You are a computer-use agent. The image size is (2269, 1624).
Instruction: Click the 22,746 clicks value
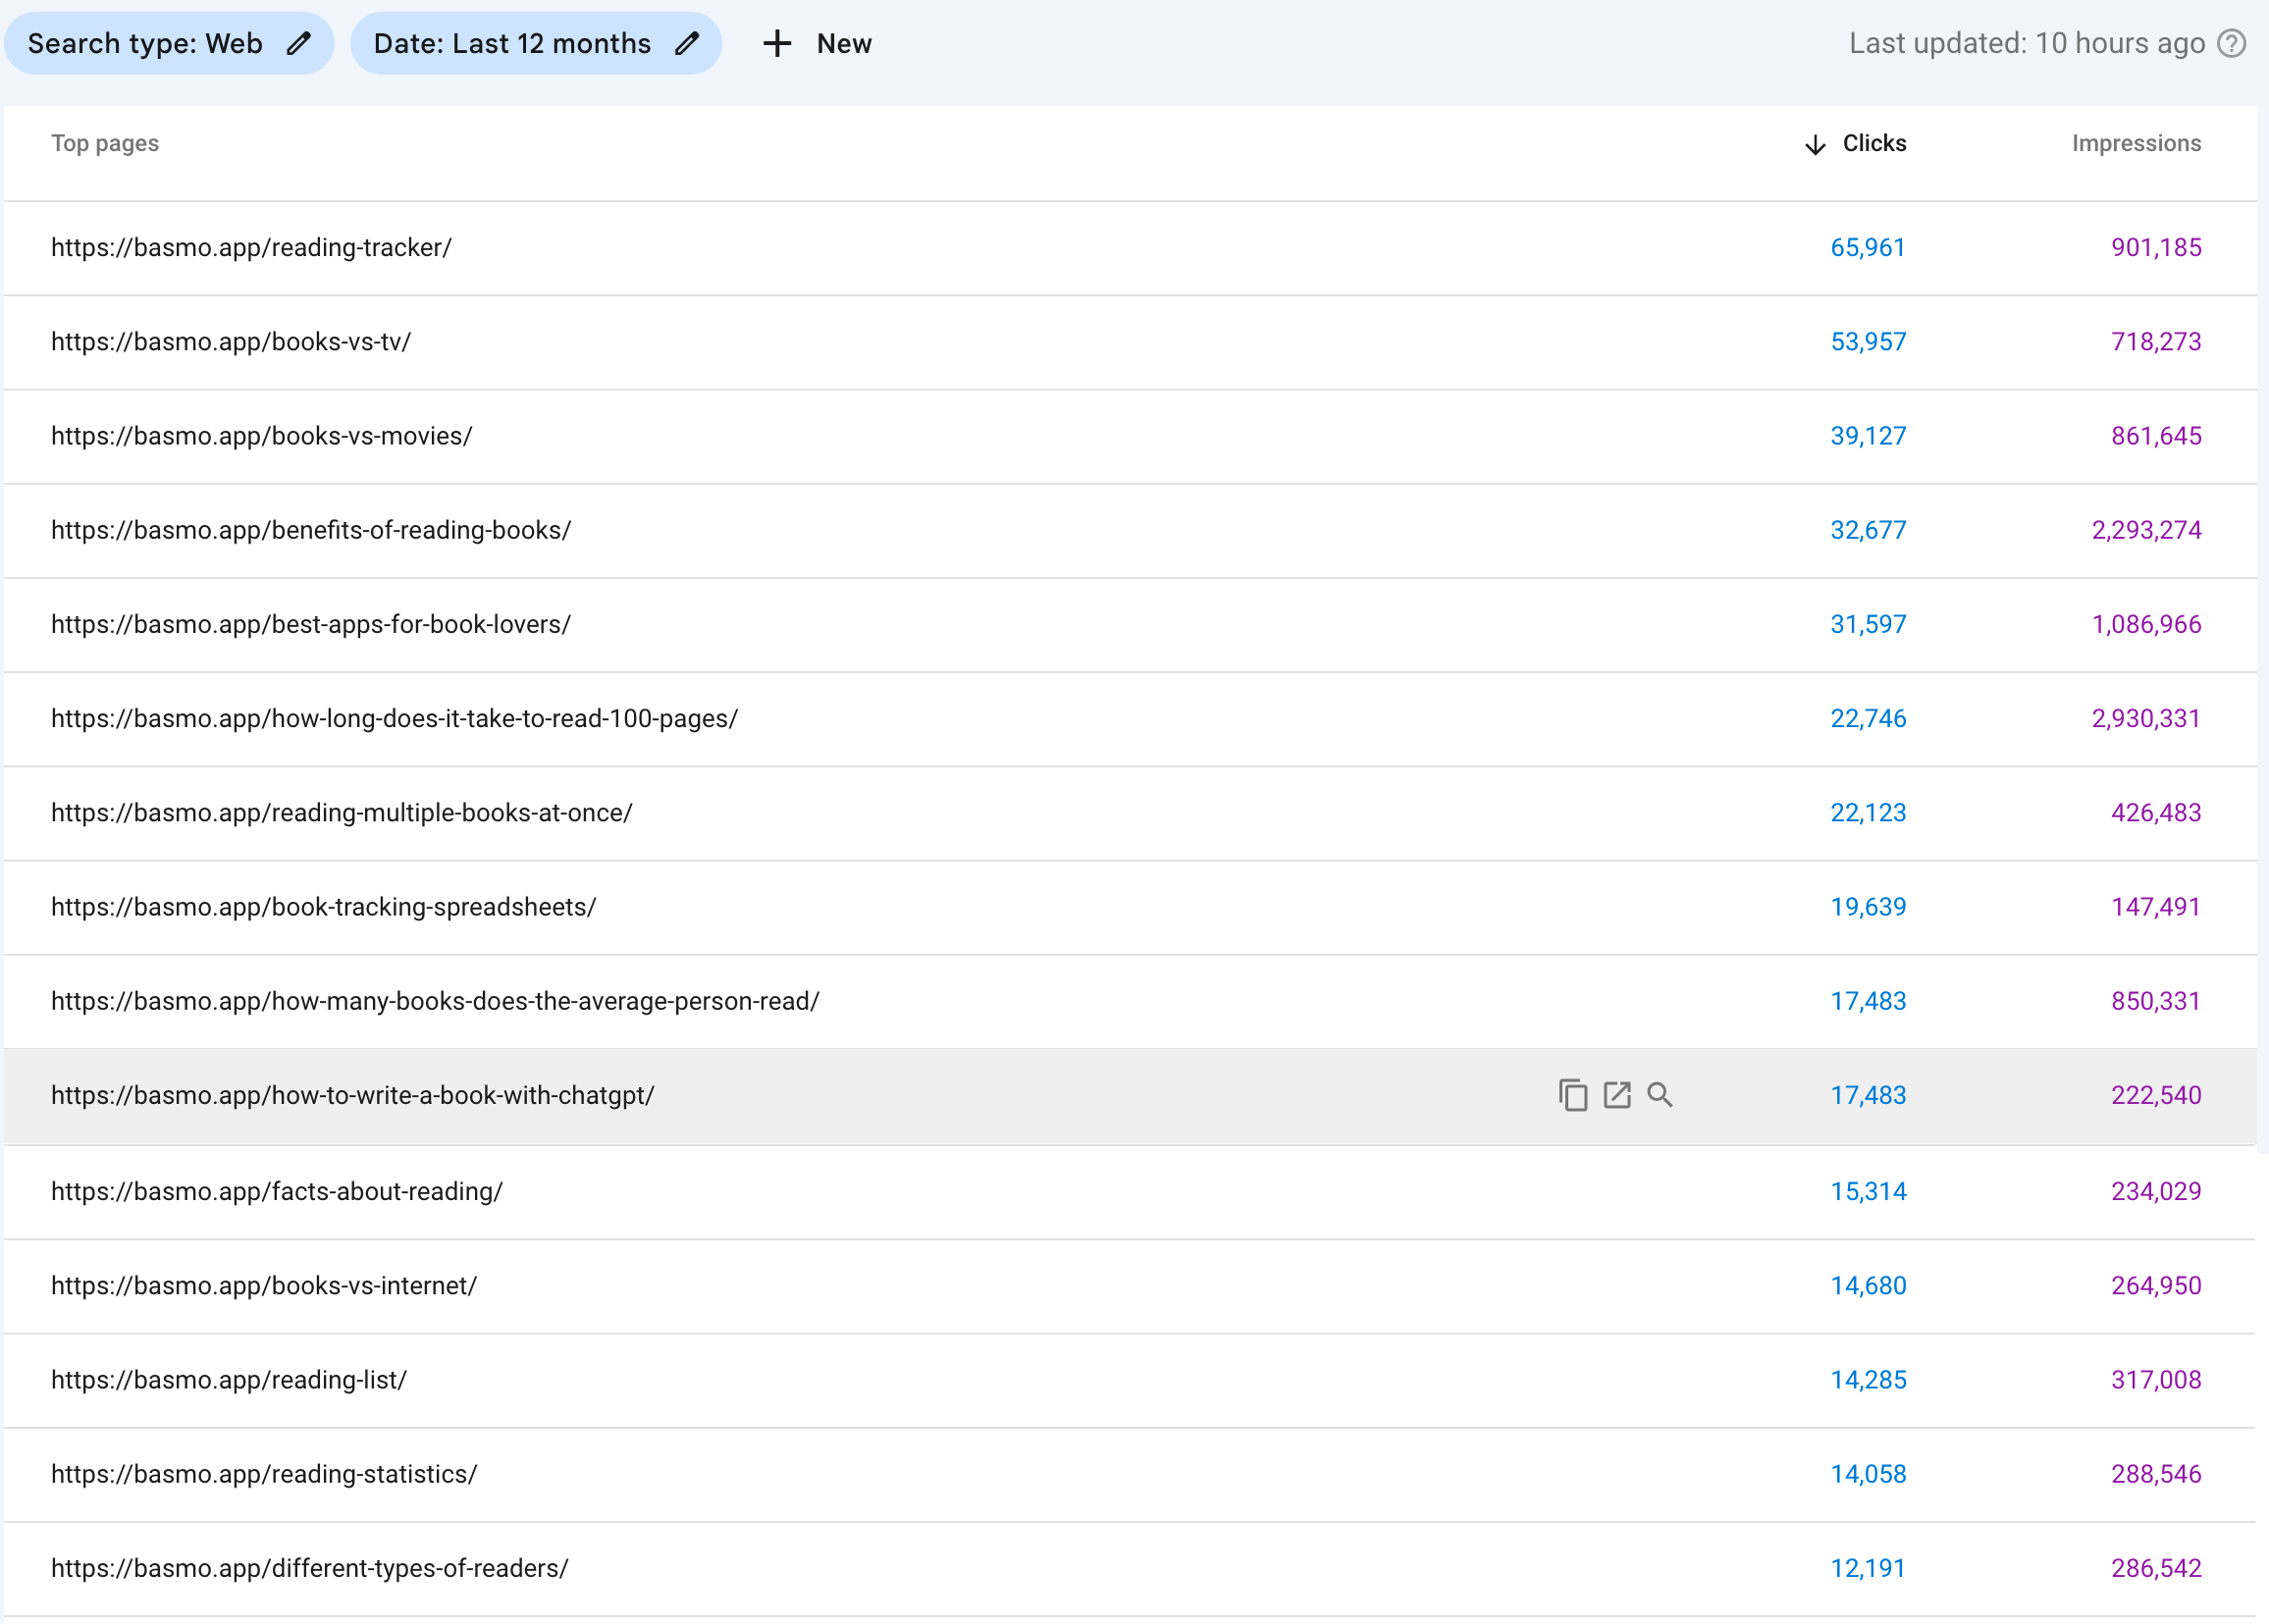point(1868,719)
